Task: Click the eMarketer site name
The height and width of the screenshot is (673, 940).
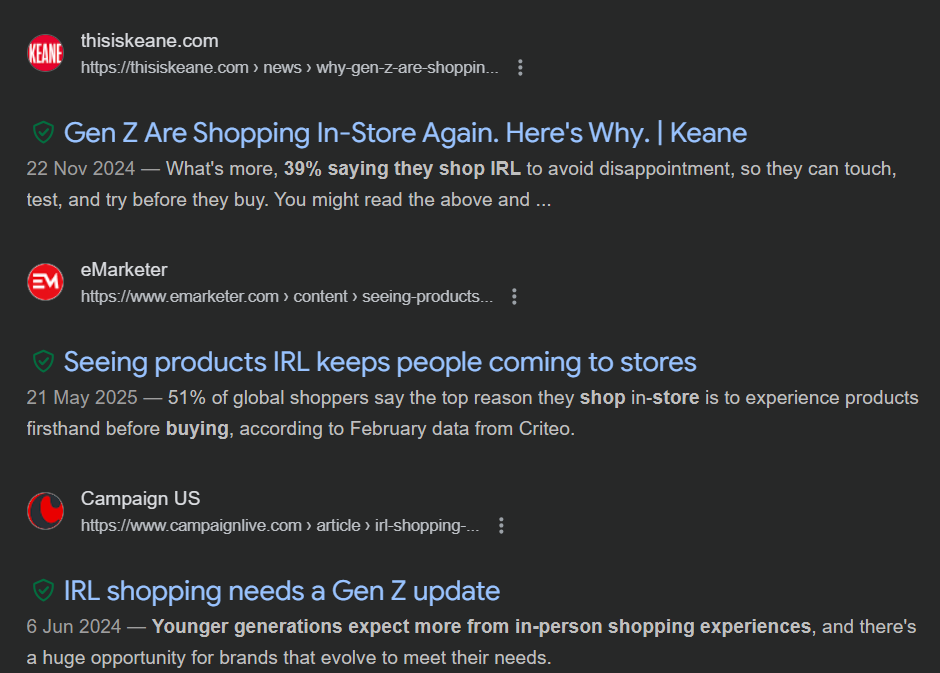Action: tap(124, 270)
